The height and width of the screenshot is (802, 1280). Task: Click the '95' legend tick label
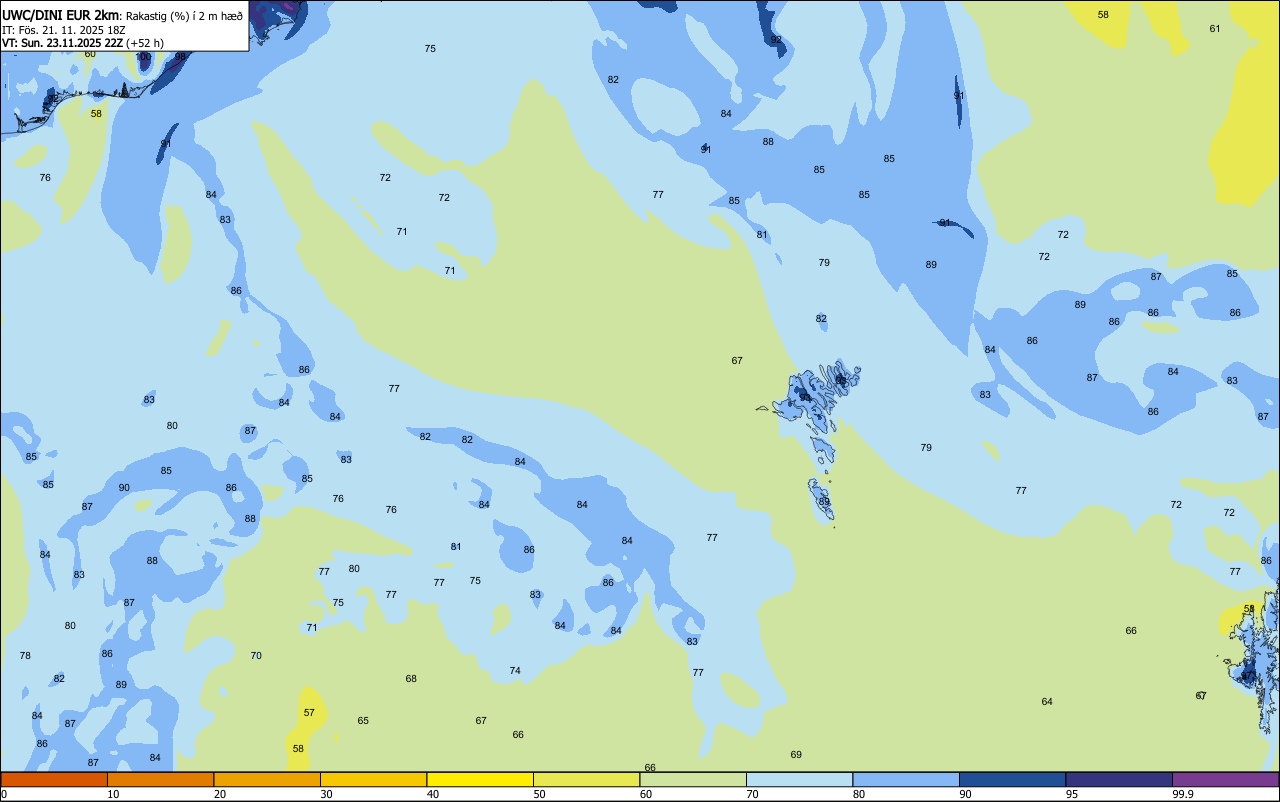(1072, 794)
